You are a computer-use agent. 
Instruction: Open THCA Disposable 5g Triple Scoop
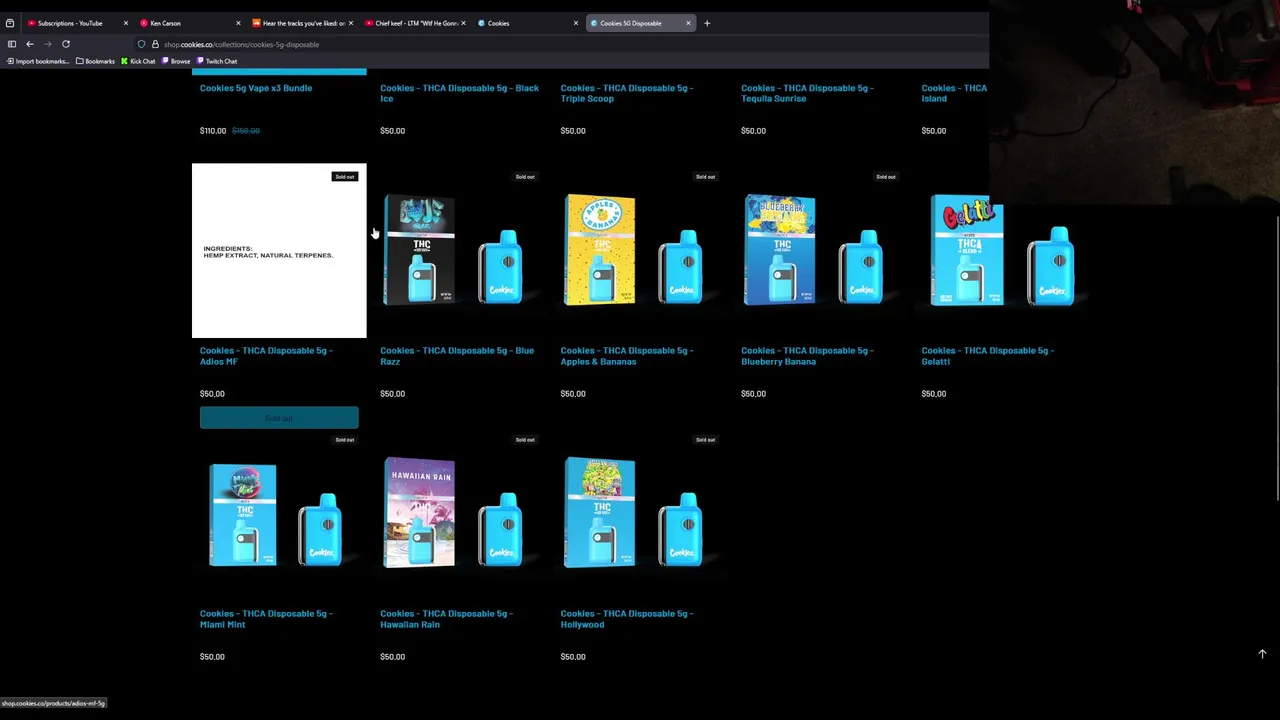coord(627,93)
